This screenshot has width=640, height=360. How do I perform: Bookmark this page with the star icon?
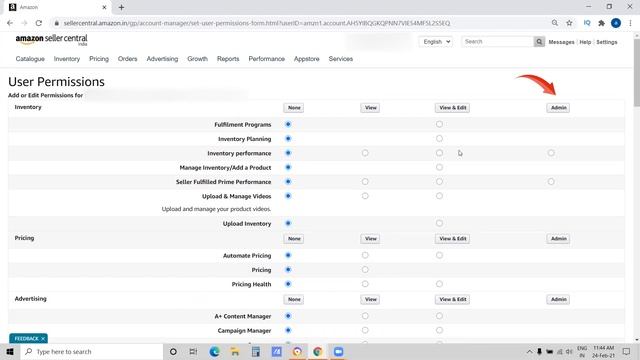click(x=569, y=23)
